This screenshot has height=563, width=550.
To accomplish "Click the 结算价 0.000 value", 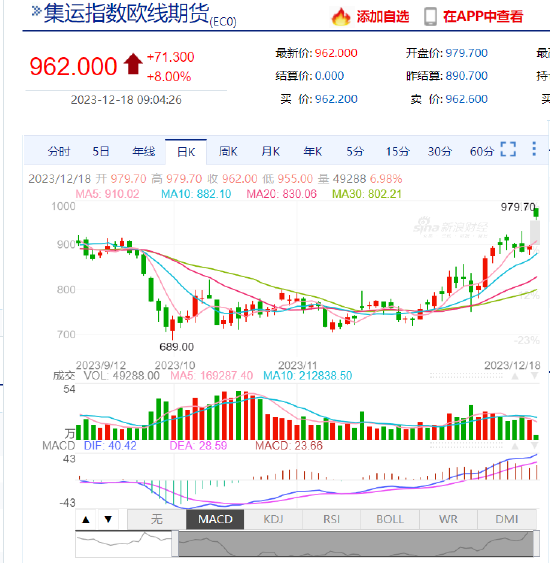I will pyautogui.click(x=329, y=76).
